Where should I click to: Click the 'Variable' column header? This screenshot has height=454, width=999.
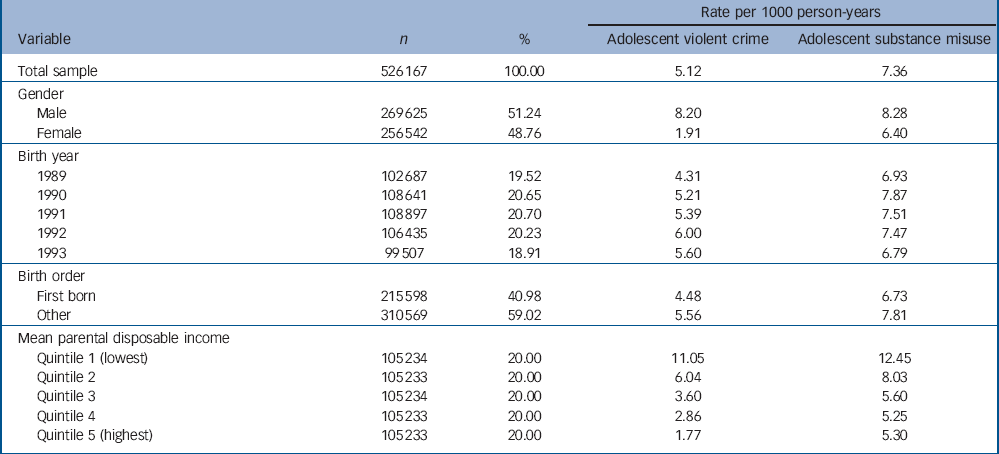pyautogui.click(x=43, y=40)
